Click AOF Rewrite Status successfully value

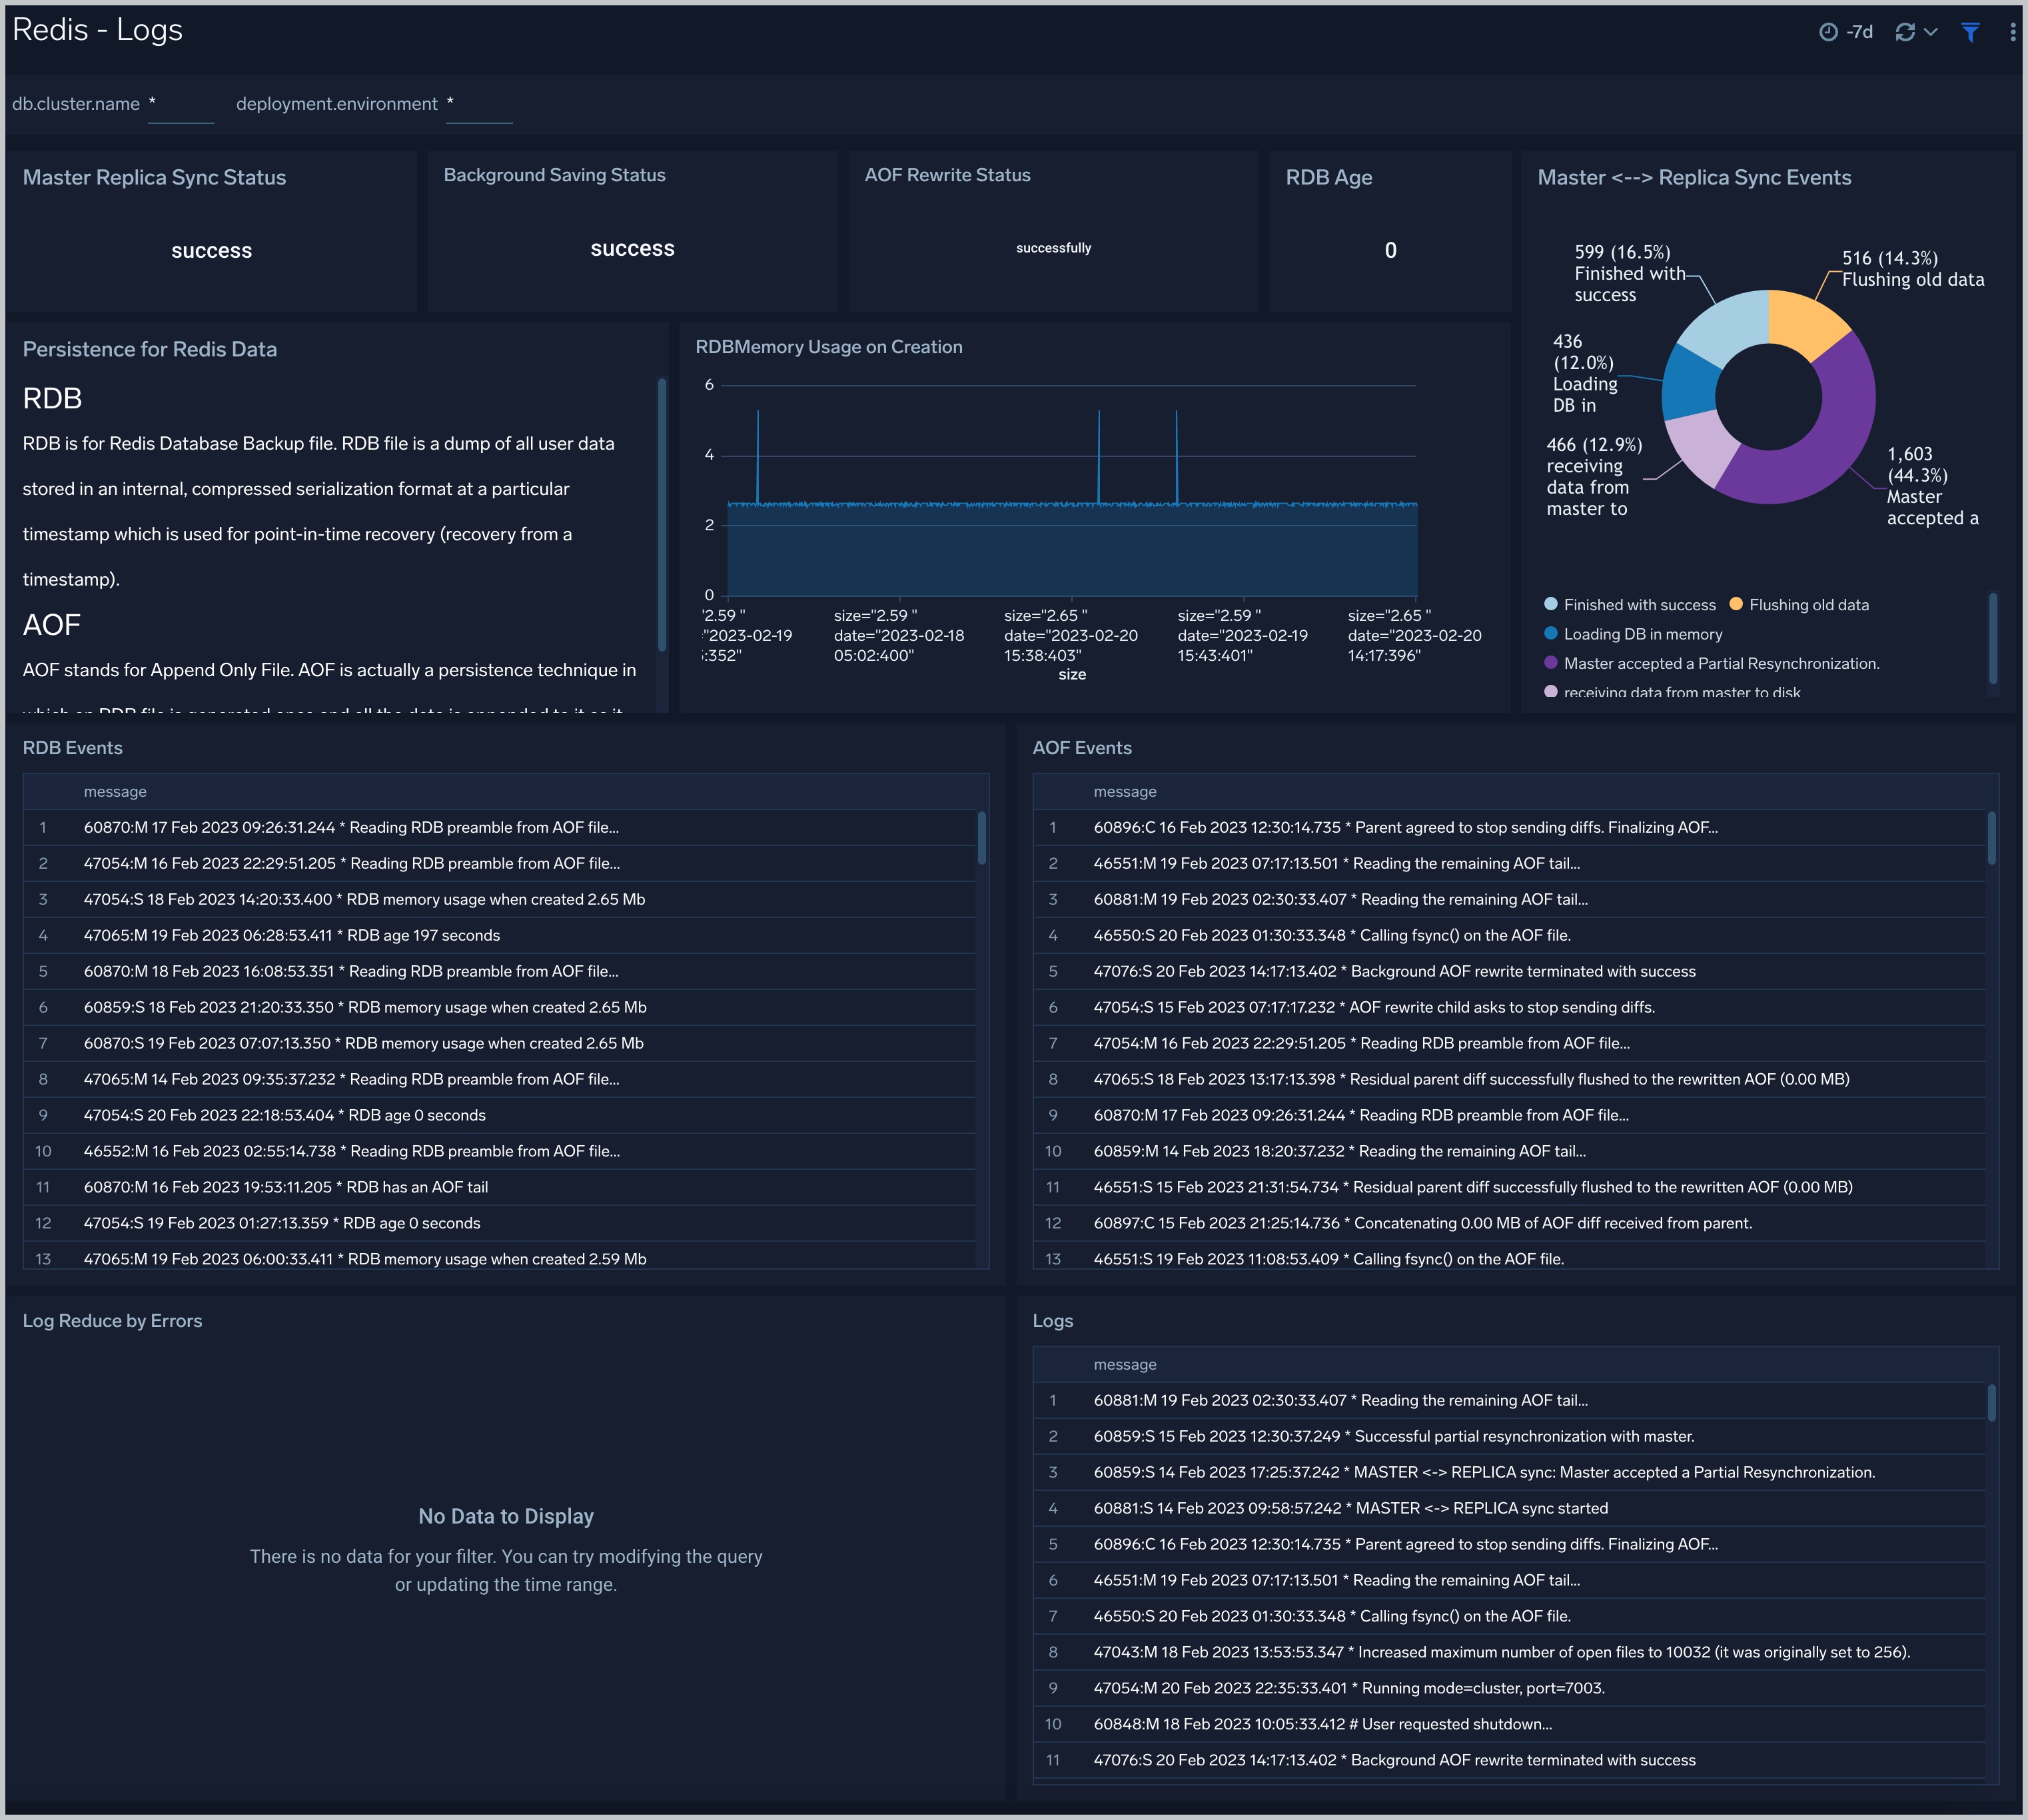(1054, 248)
